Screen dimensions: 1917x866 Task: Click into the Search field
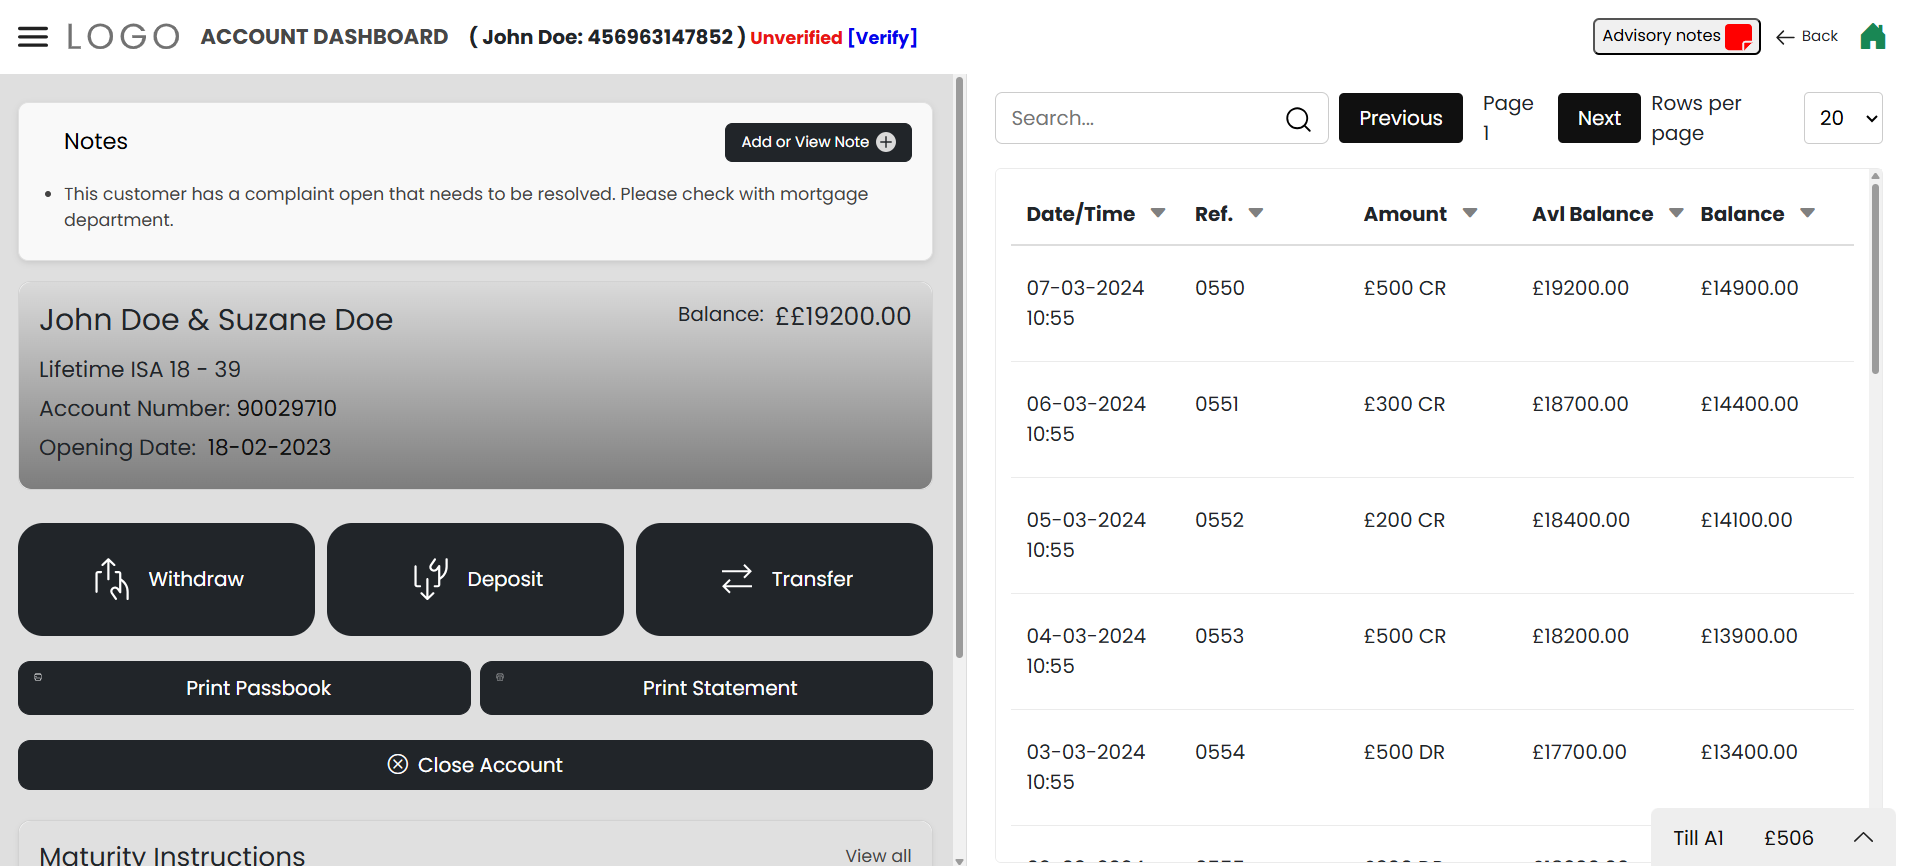coord(1140,118)
